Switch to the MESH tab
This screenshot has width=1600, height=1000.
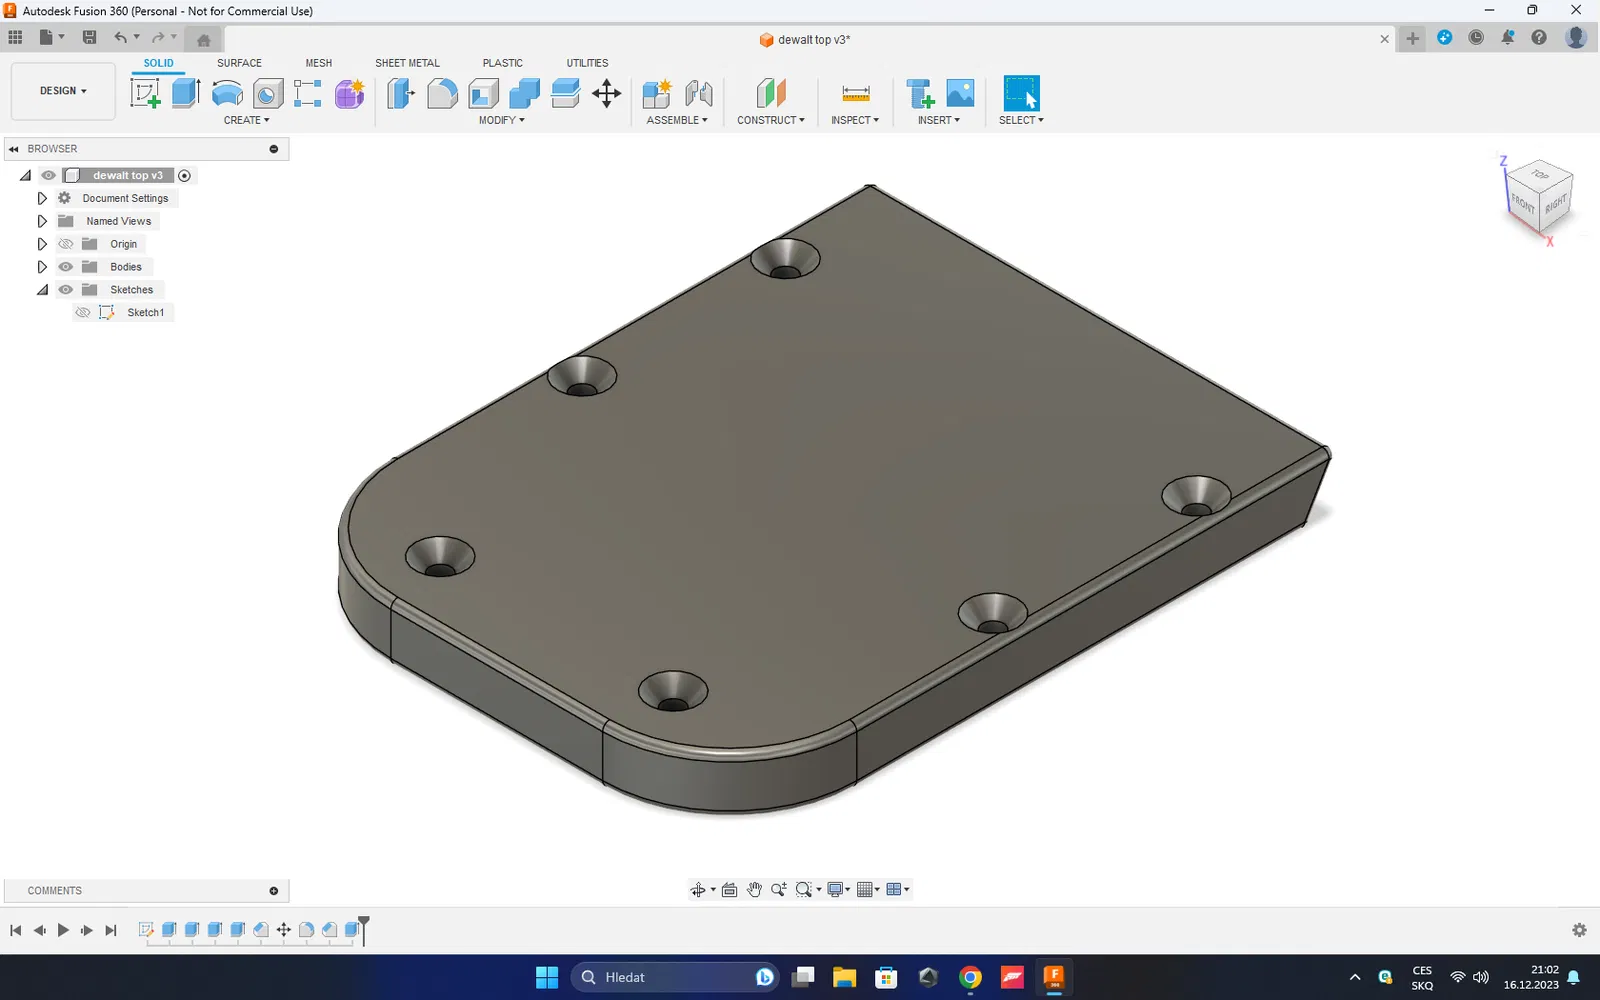[x=319, y=63]
